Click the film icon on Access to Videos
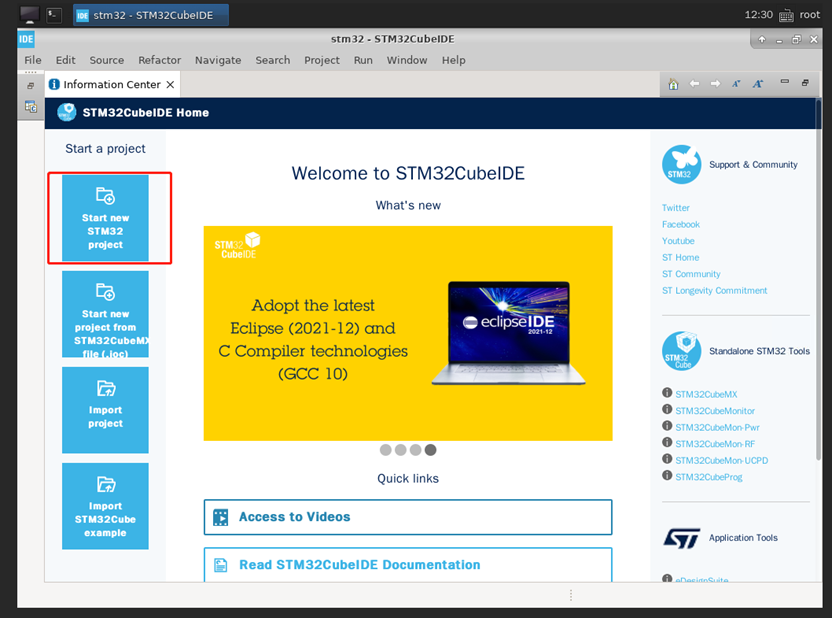Screen dimensions: 832x618 [x=220, y=517]
